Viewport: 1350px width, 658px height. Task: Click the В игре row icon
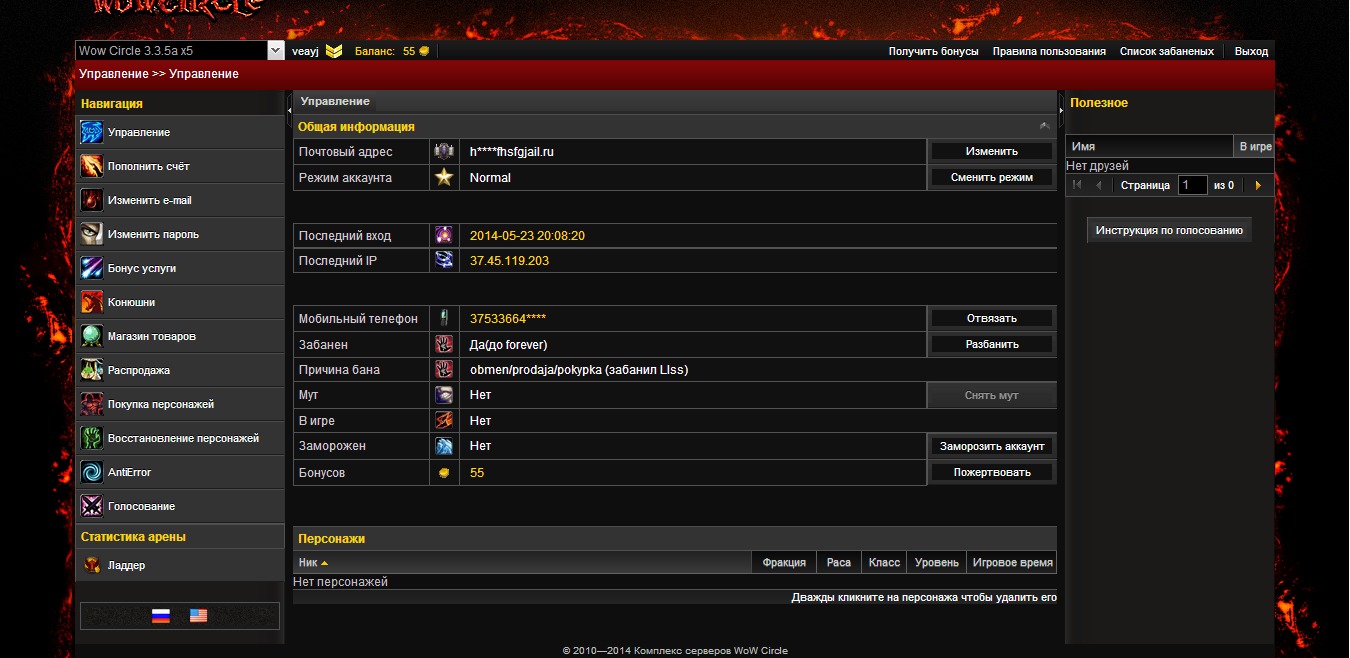pos(444,420)
